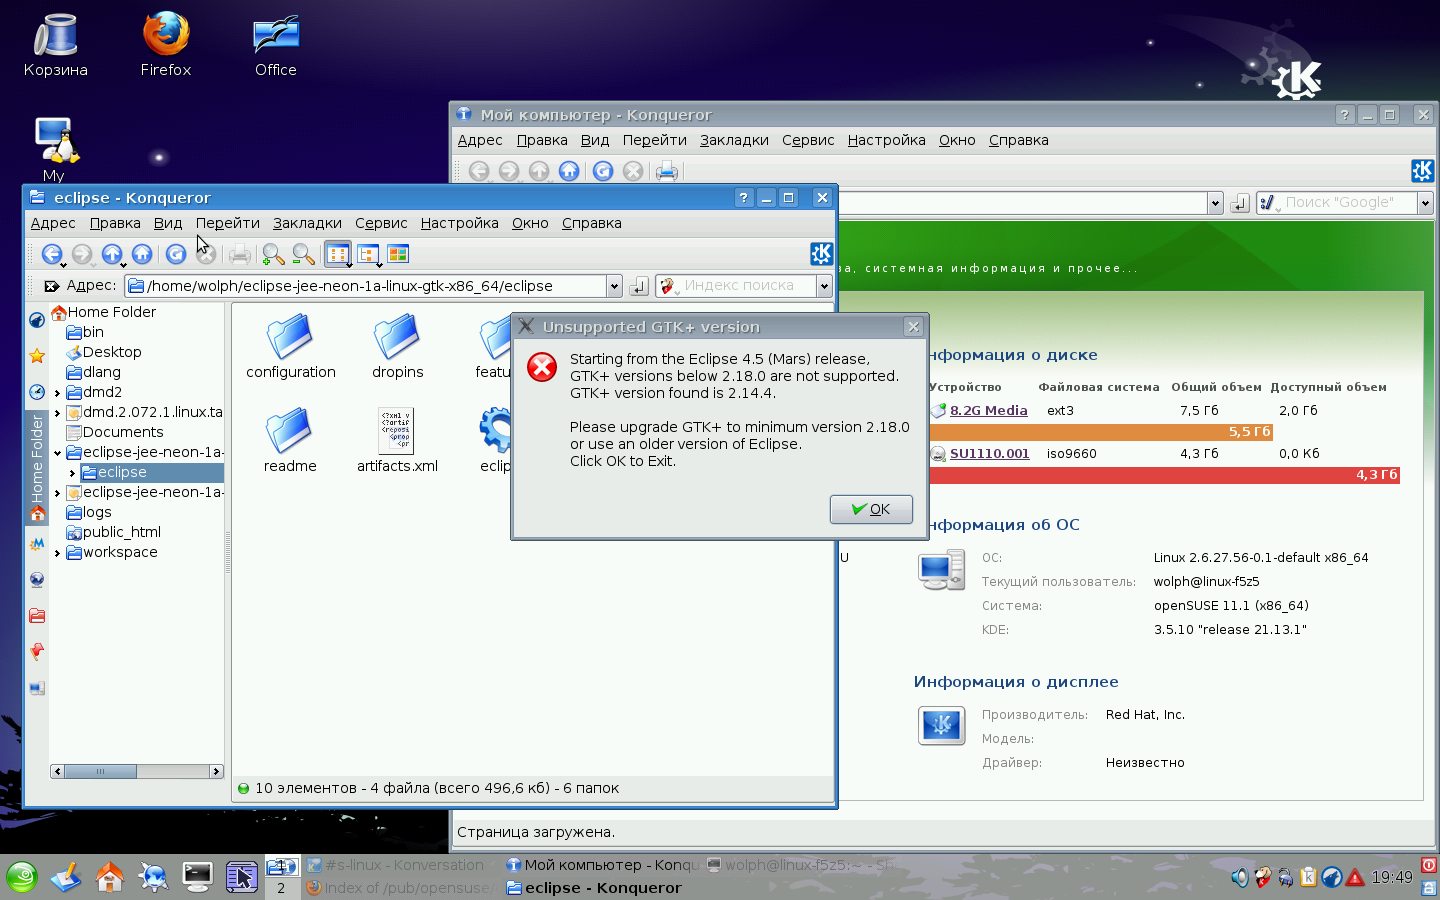Reload the Мой компьютер page
Image resolution: width=1440 pixels, height=900 pixels.
pos(603,171)
